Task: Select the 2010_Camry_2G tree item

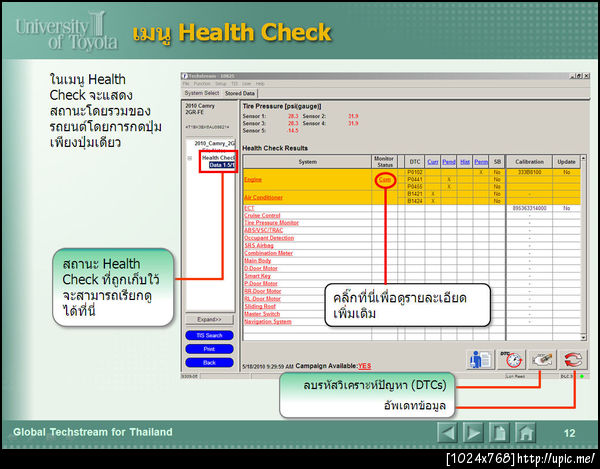Action: (x=214, y=143)
